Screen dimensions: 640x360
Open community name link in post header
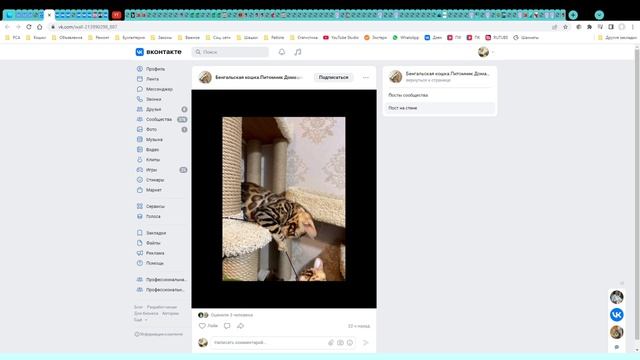[259, 77]
